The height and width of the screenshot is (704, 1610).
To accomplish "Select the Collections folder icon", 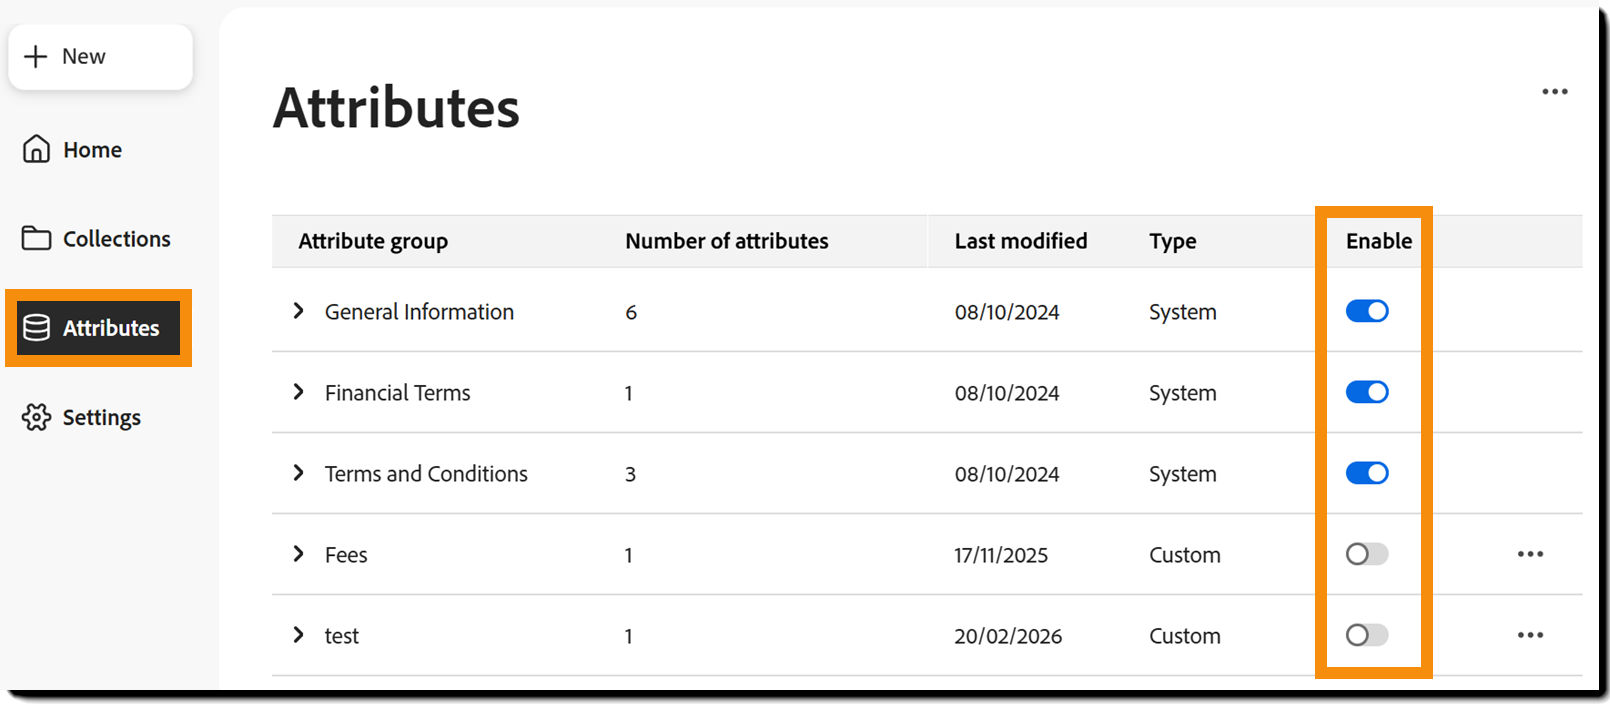I will coord(36,238).
